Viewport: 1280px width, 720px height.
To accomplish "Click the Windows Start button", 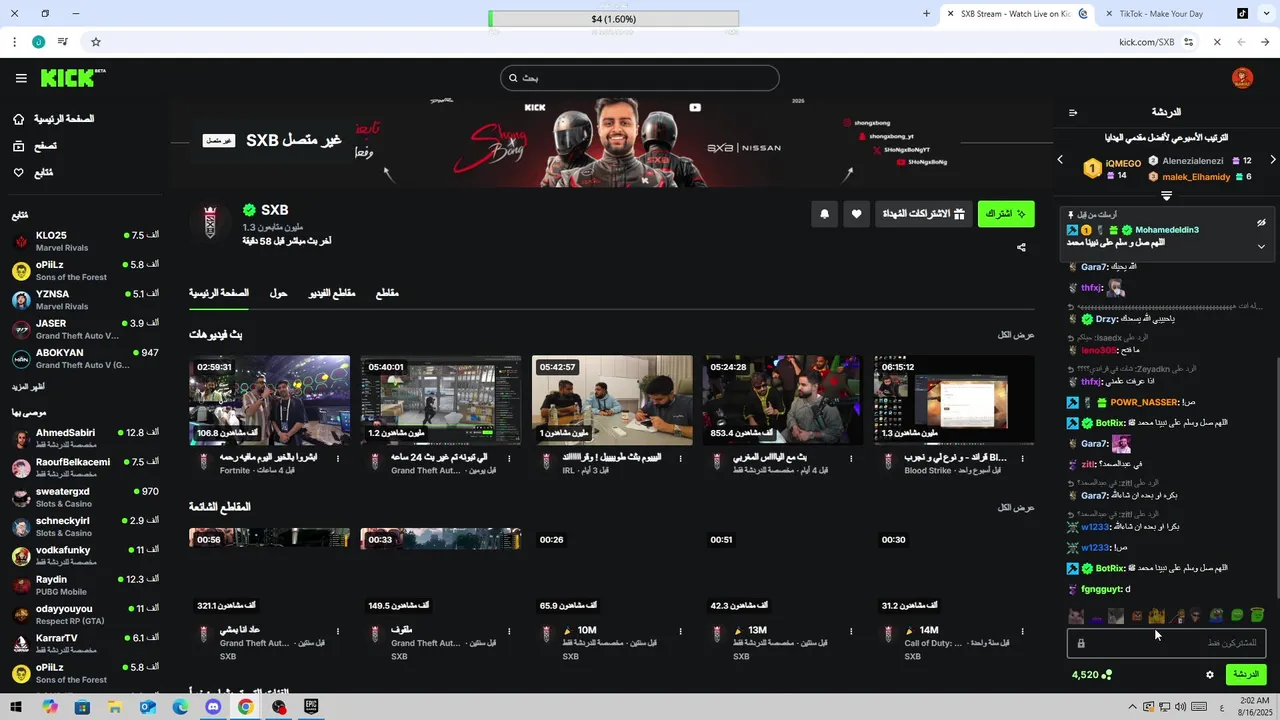I will (17, 707).
